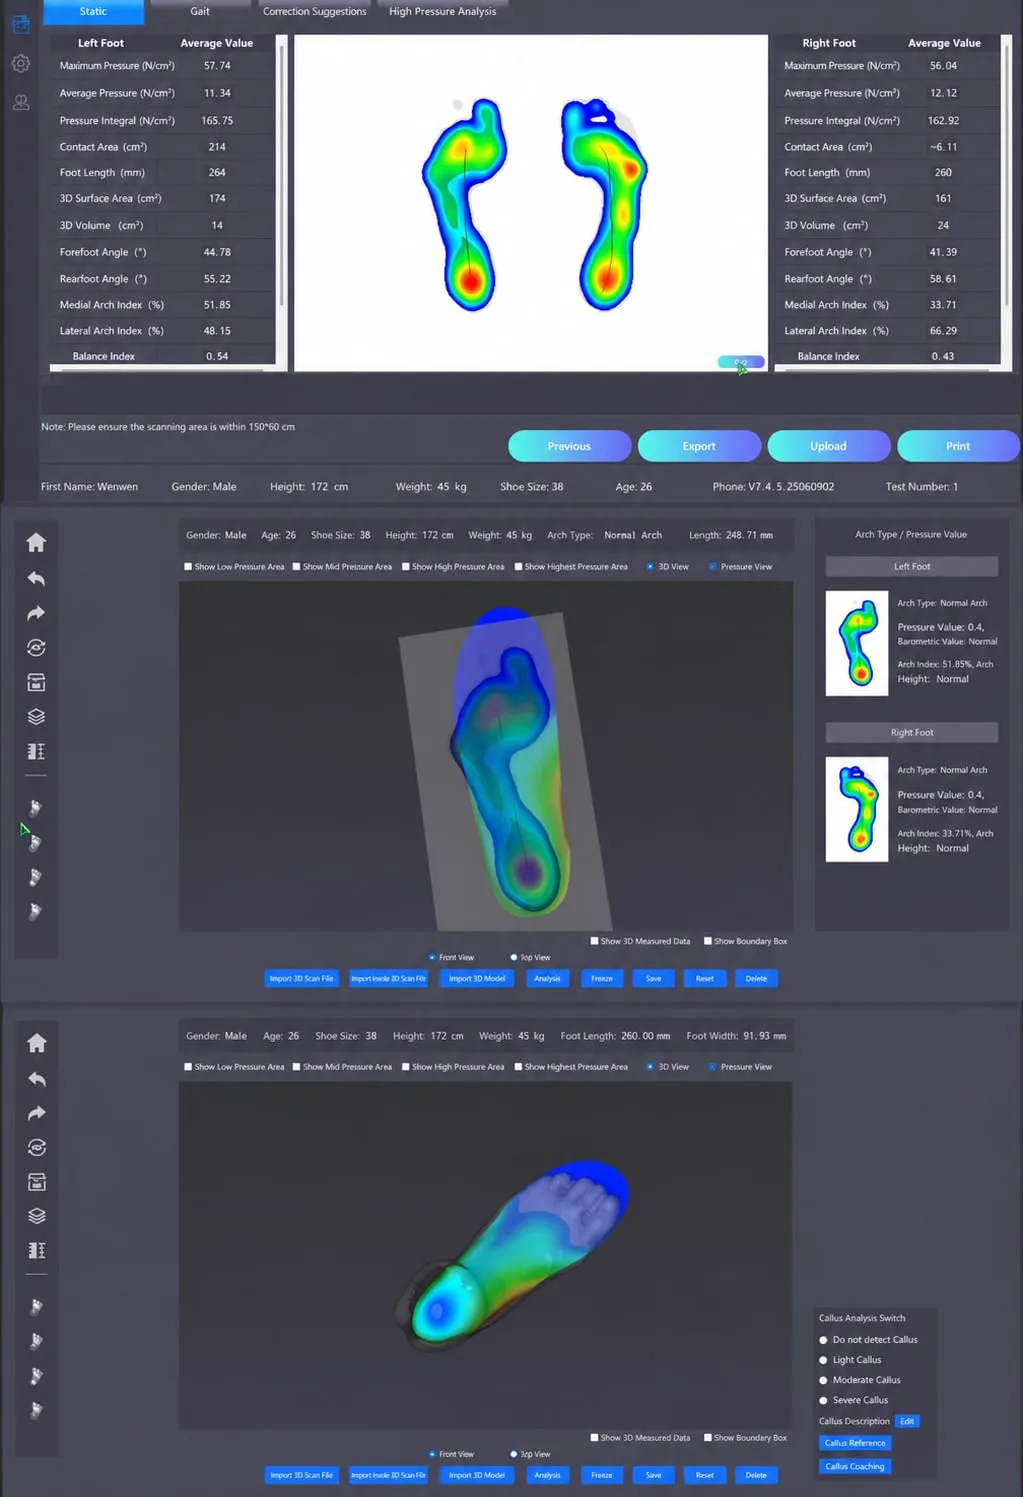Enable Show Mid Pressure Area in the arch-type panel
This screenshot has width=1023, height=1497.
296,566
